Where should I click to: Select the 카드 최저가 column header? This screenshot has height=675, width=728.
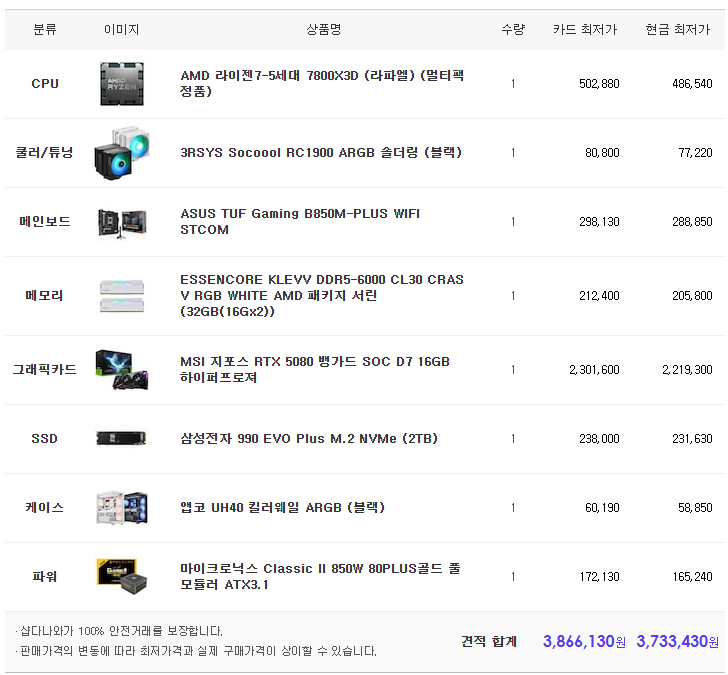(x=585, y=29)
